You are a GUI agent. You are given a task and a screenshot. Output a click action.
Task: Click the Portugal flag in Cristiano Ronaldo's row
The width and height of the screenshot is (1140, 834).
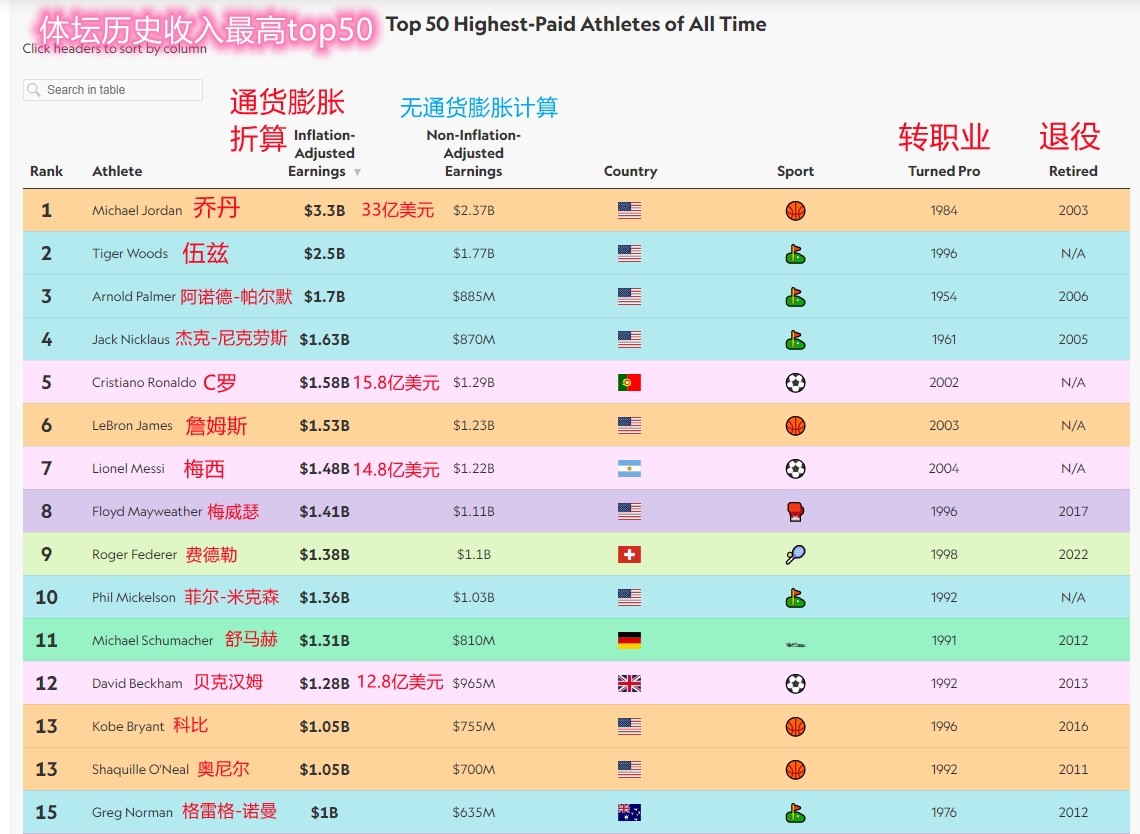point(630,382)
